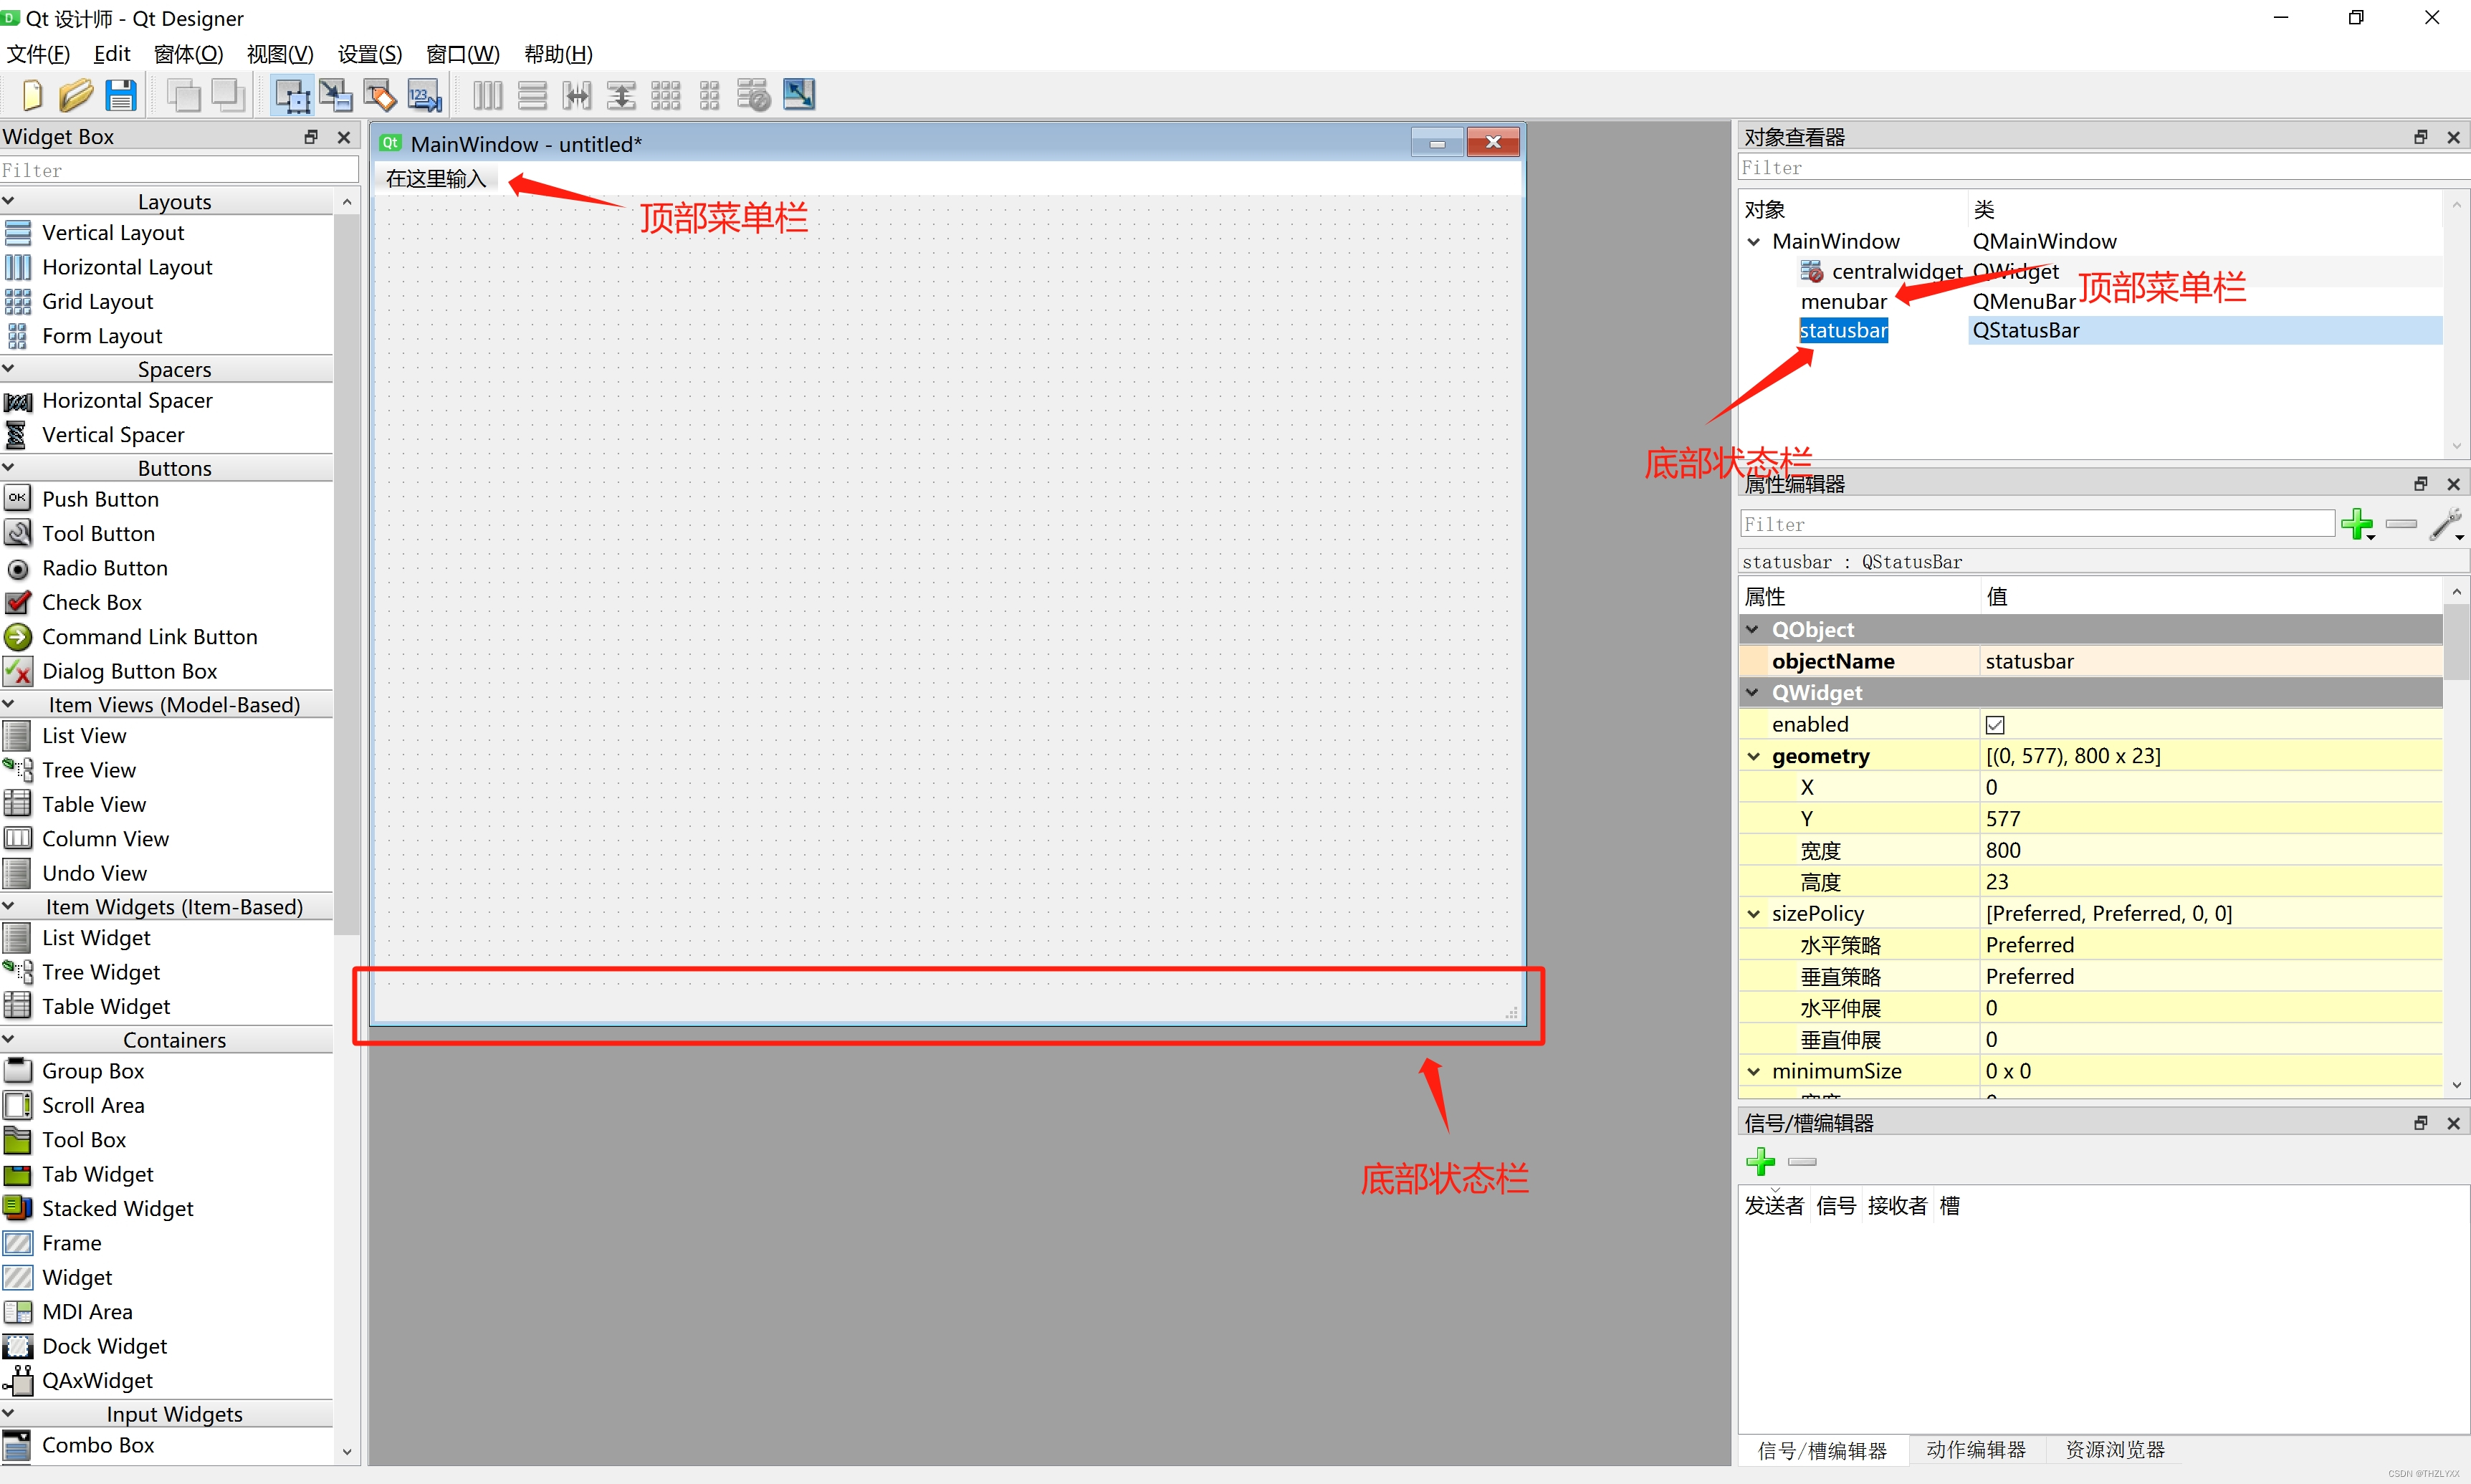
Task: Click the object inspector Filter field
Action: 2104,167
